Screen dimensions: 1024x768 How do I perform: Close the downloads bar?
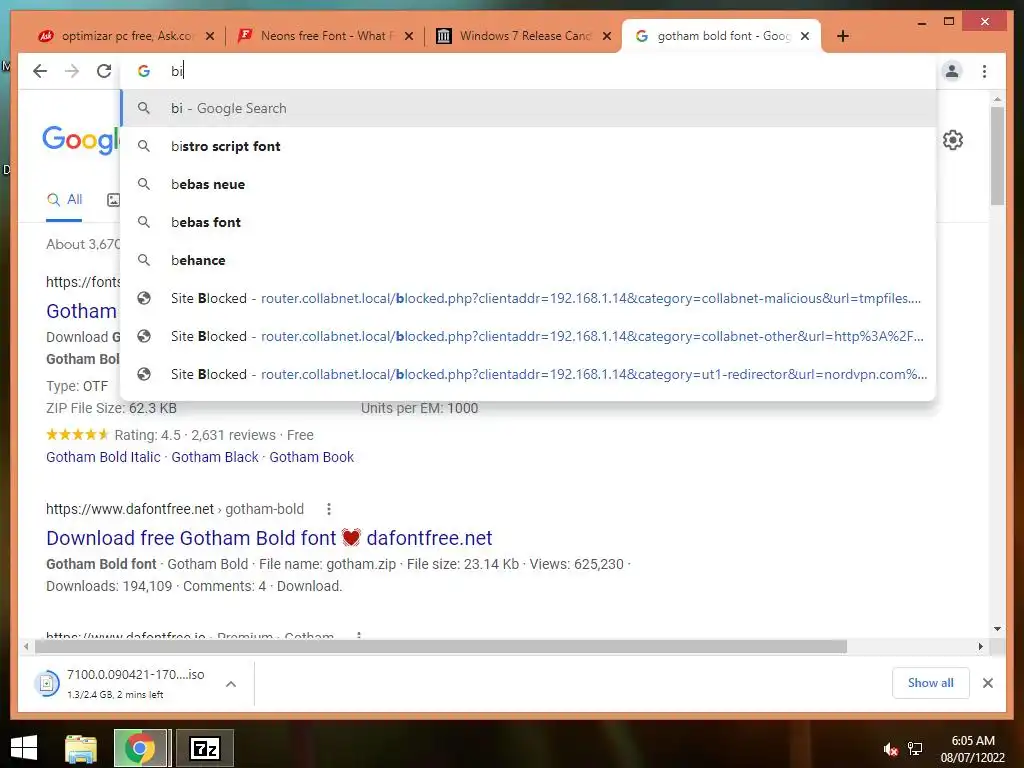[987, 683]
